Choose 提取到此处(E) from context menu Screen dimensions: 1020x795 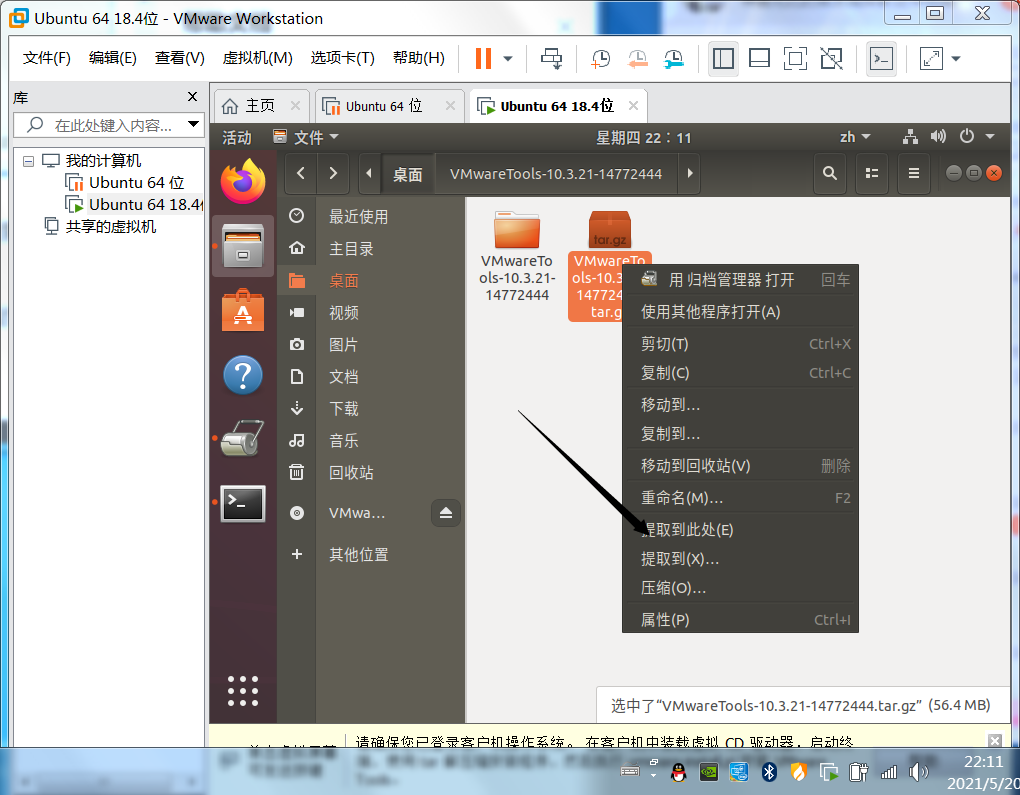(740, 530)
